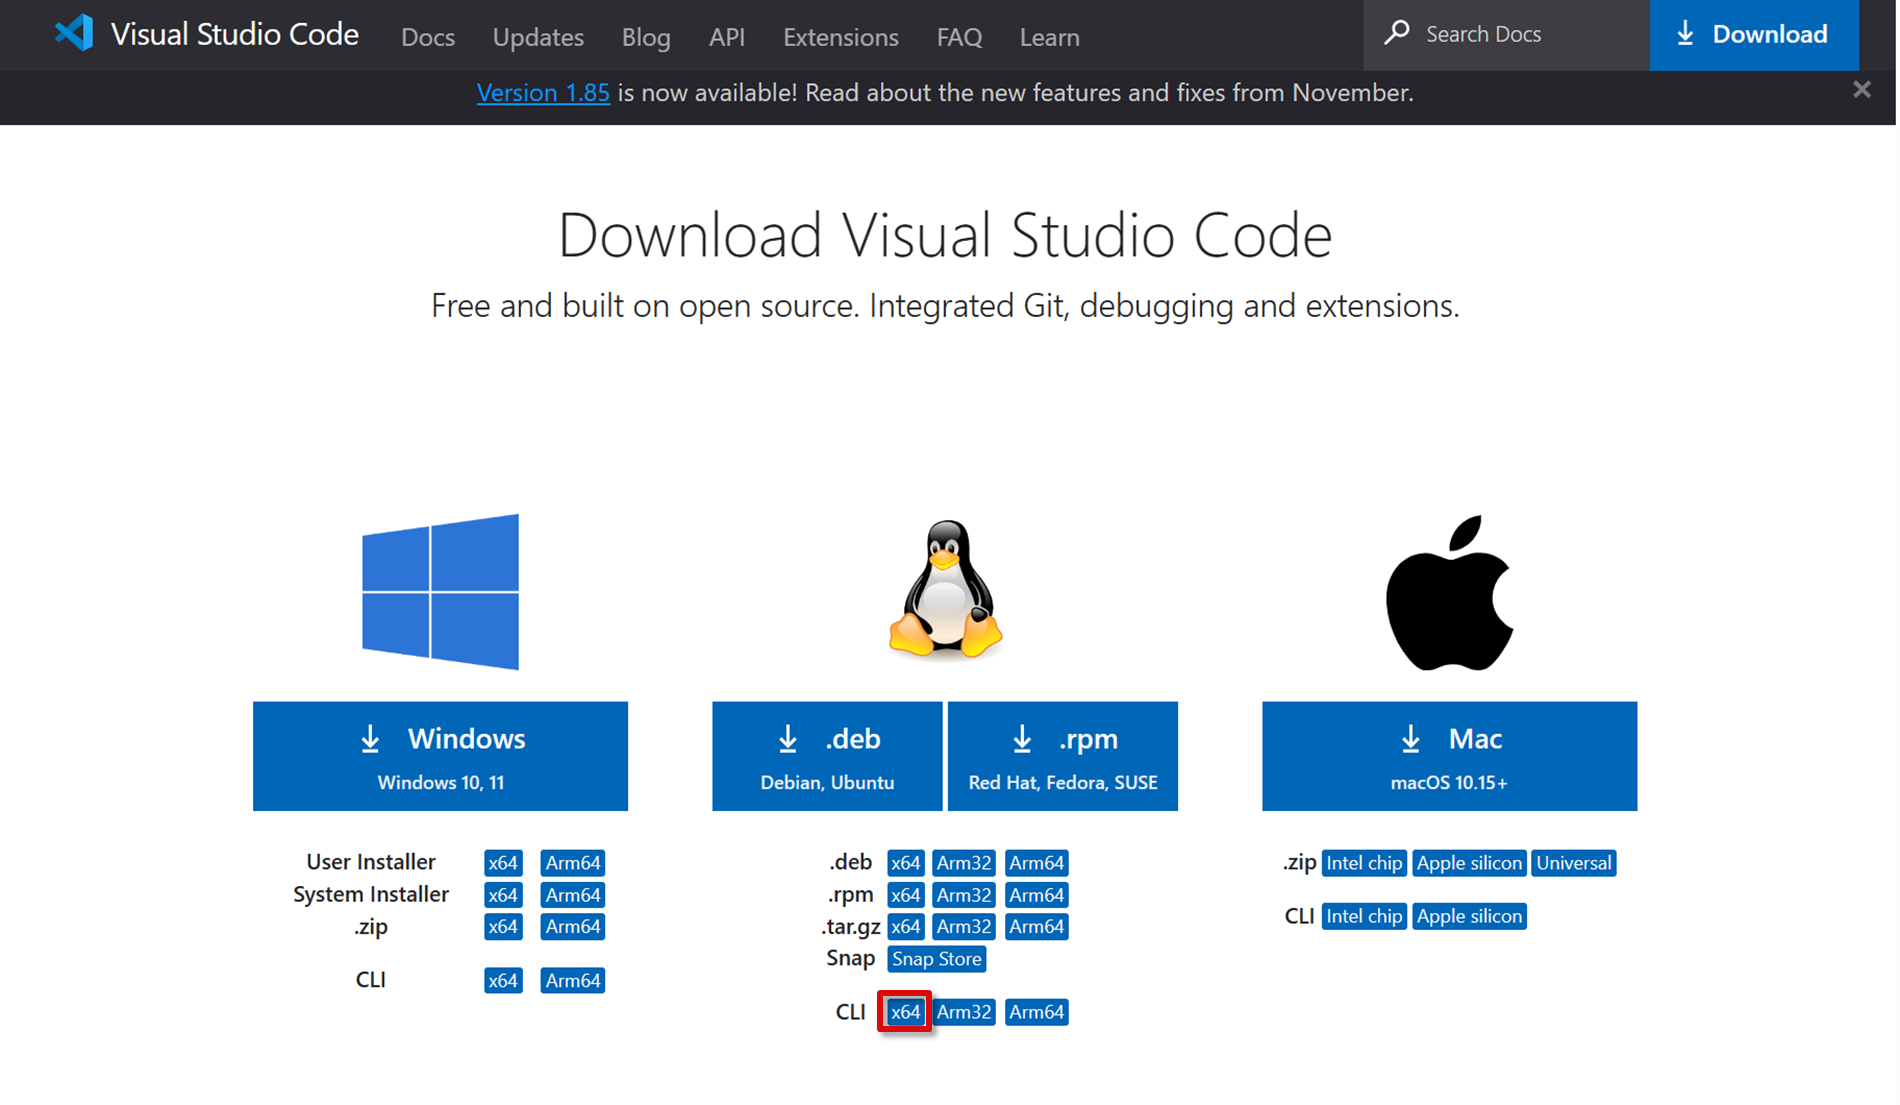The image size is (1900, 1105).
Task: Select Linux .rpm Arm32 download
Action: (x=964, y=895)
